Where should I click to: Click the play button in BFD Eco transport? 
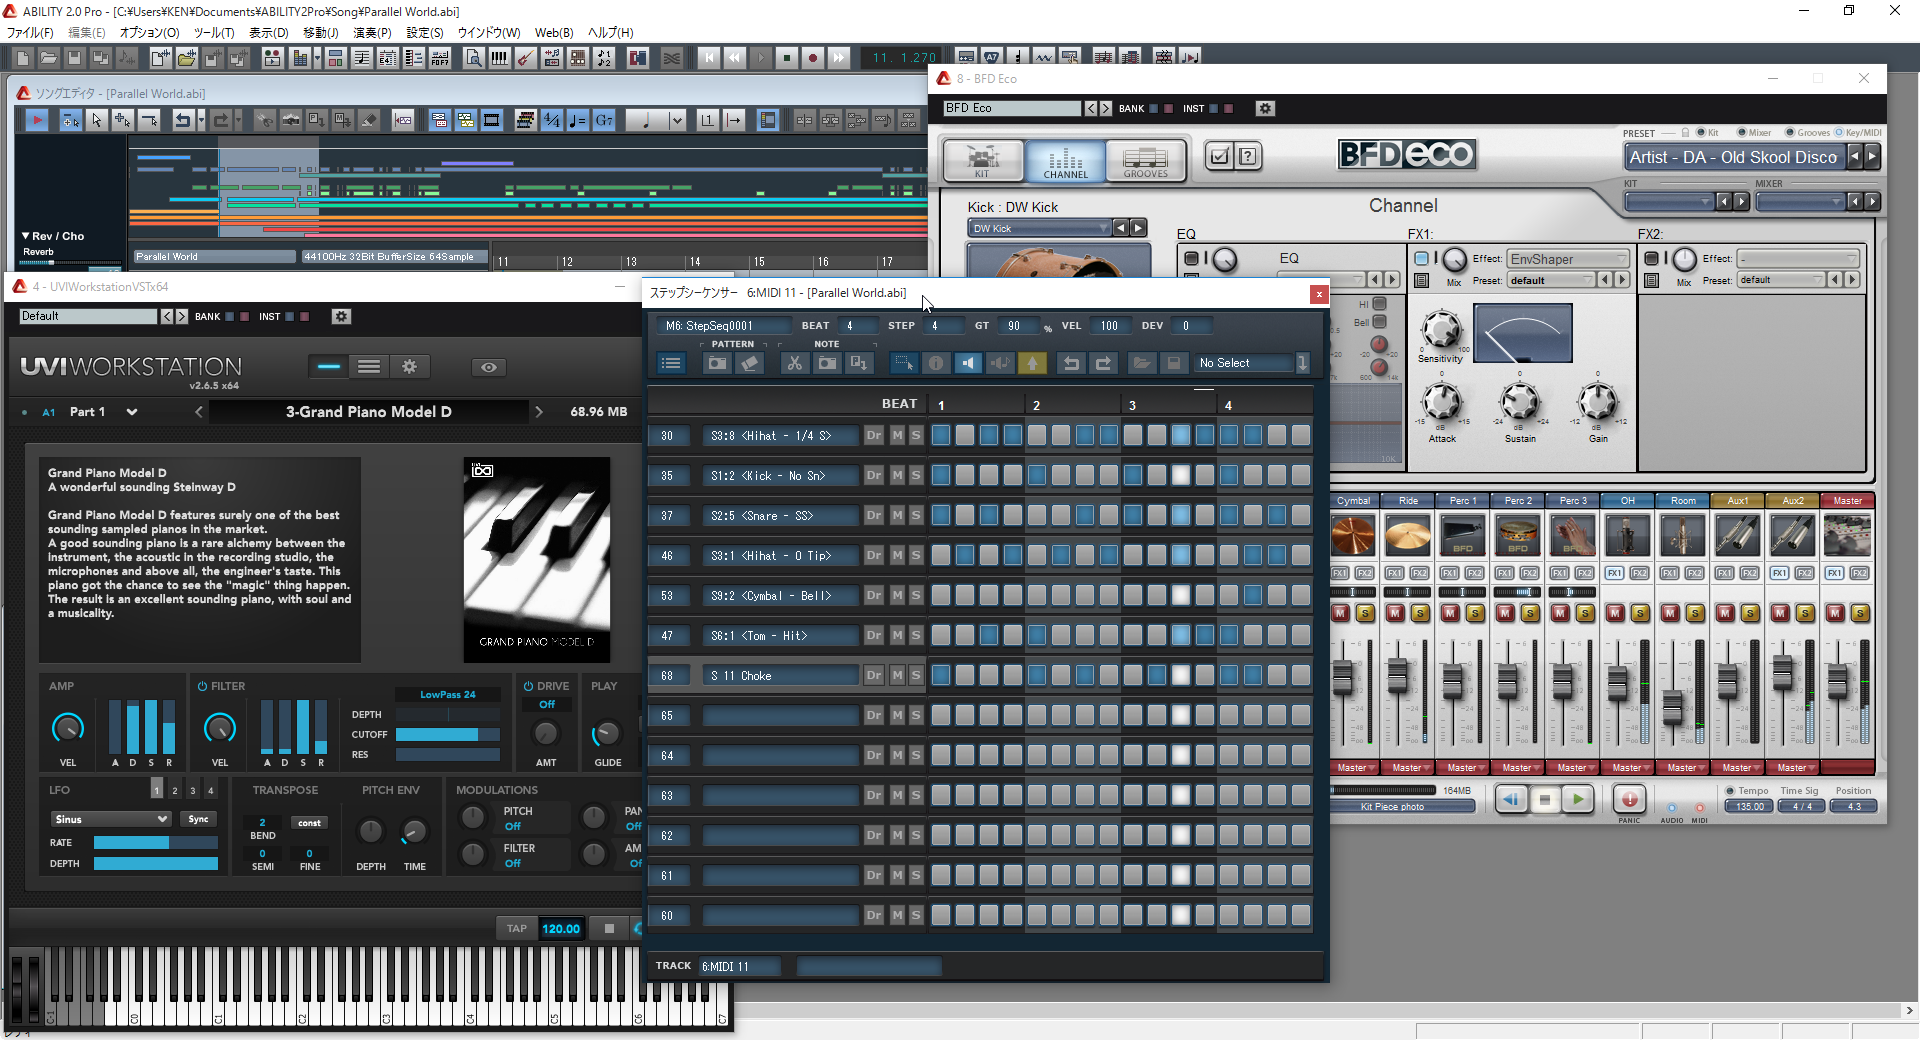[x=1577, y=799]
